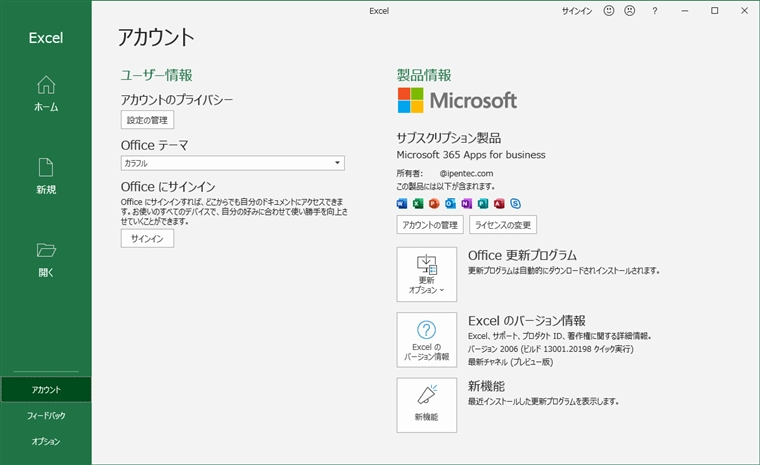This screenshot has height=465, width=760.
Task: Click the Word app icon
Action: (x=402, y=204)
